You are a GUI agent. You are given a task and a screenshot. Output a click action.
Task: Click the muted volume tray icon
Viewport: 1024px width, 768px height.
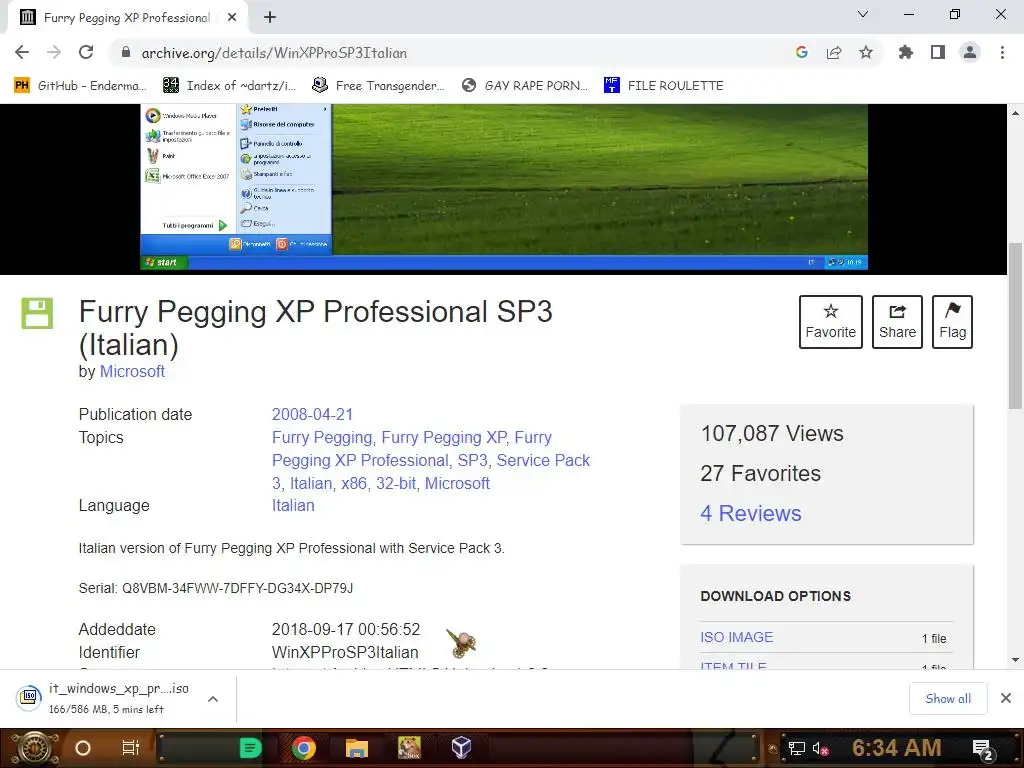tap(821, 748)
